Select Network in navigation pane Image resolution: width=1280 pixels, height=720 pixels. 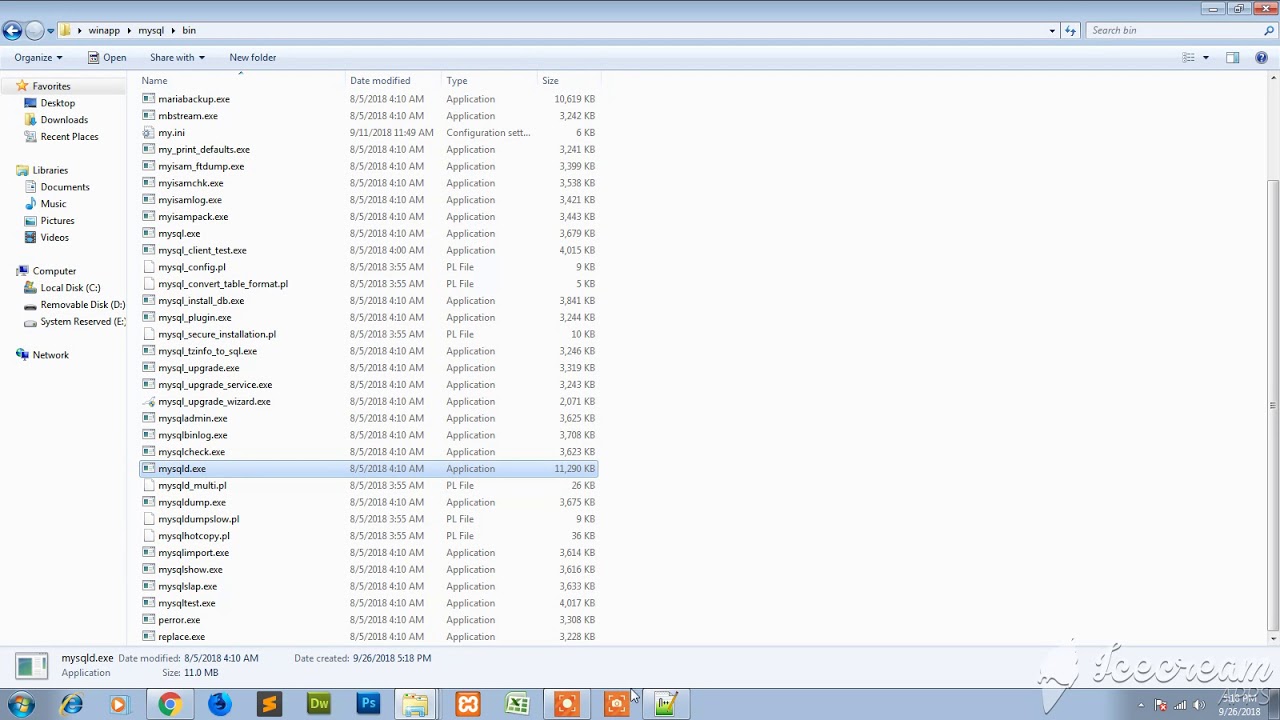[x=50, y=355]
